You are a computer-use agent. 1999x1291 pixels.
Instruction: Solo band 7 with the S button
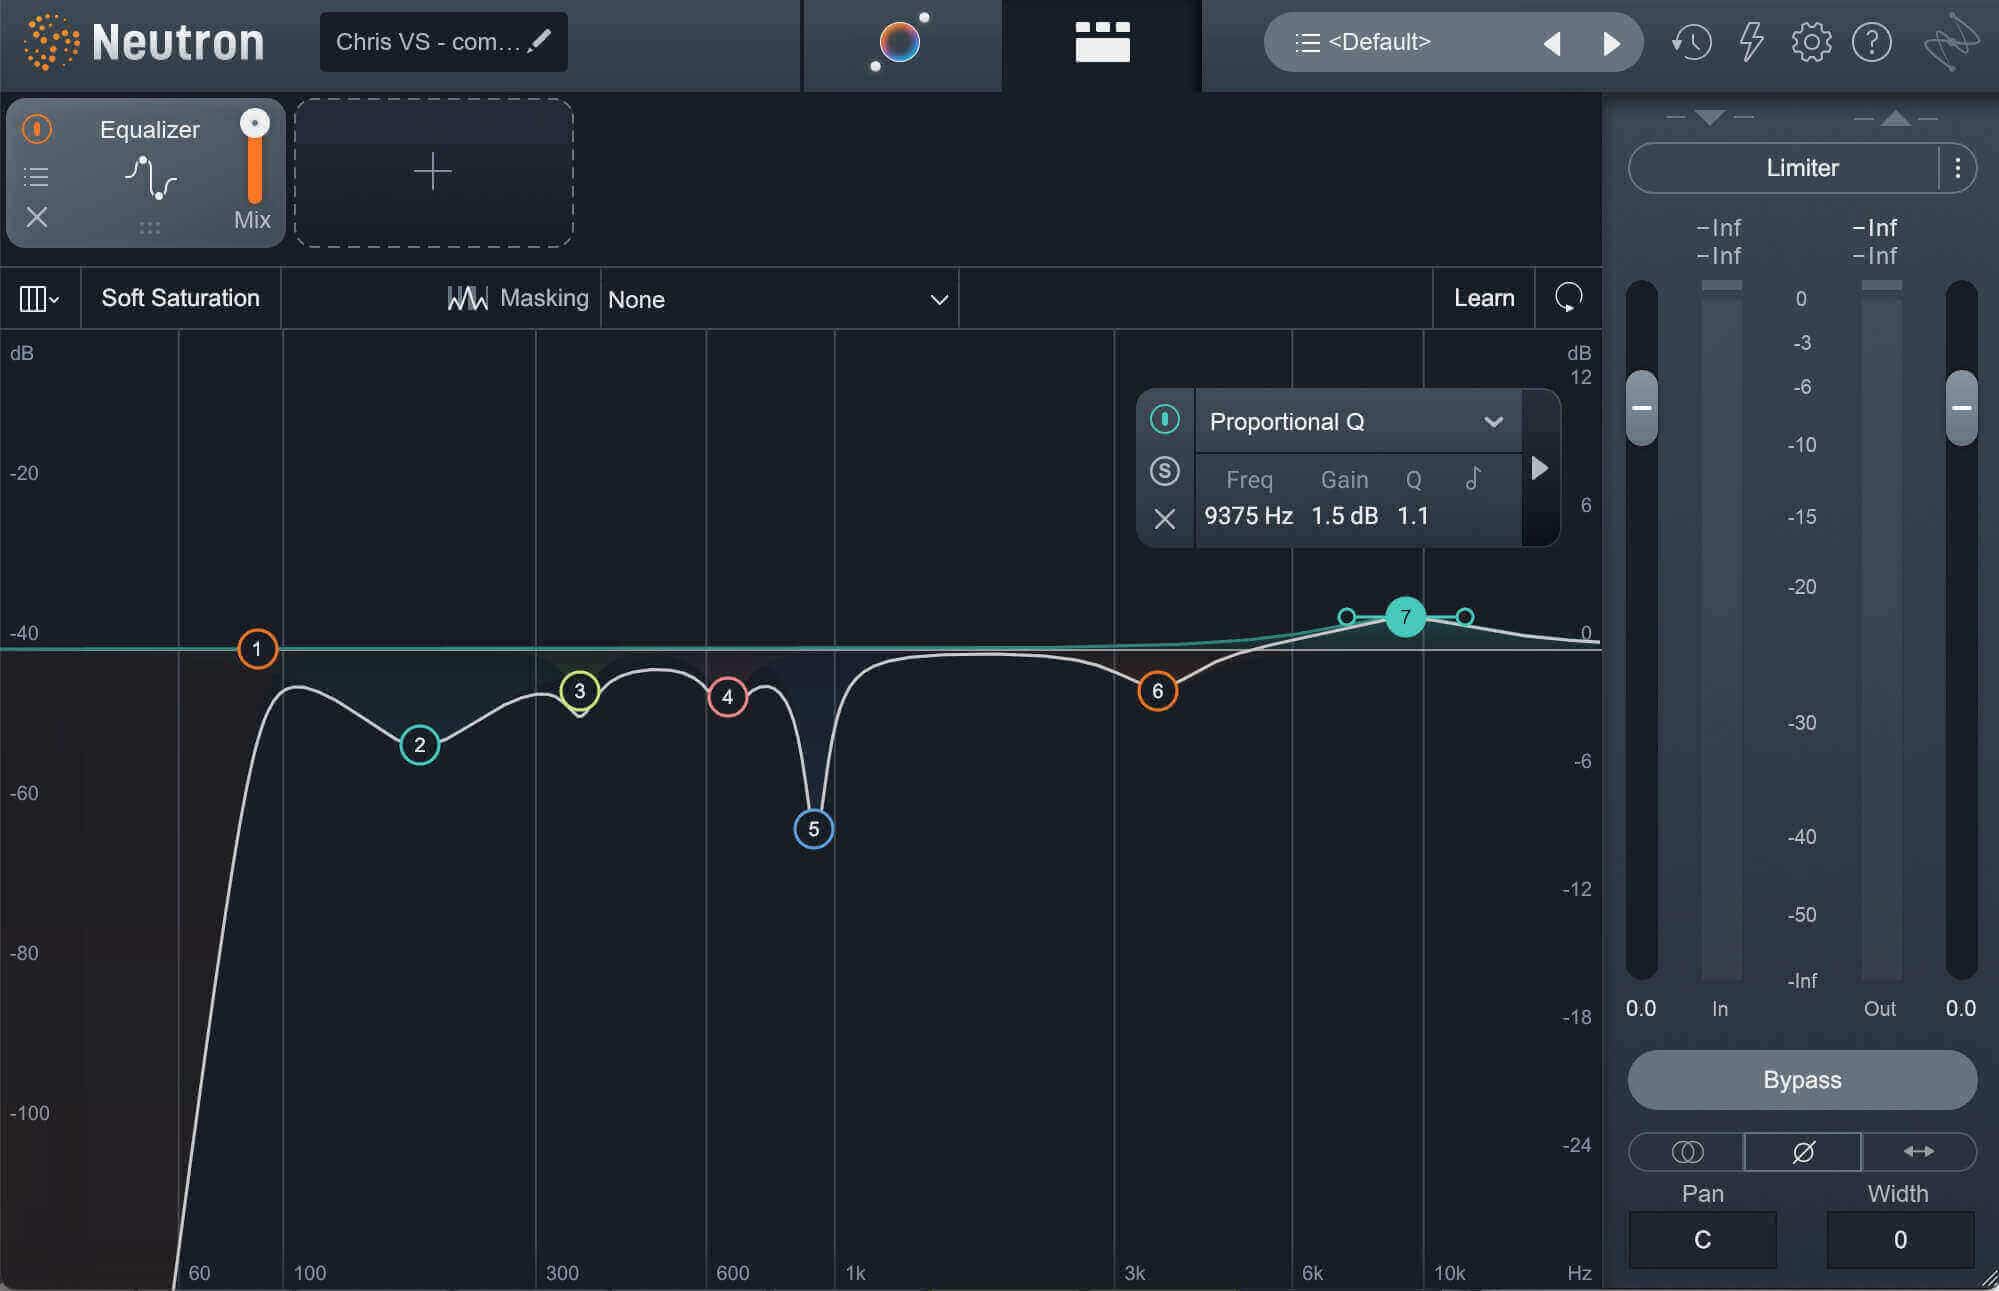[x=1164, y=470]
